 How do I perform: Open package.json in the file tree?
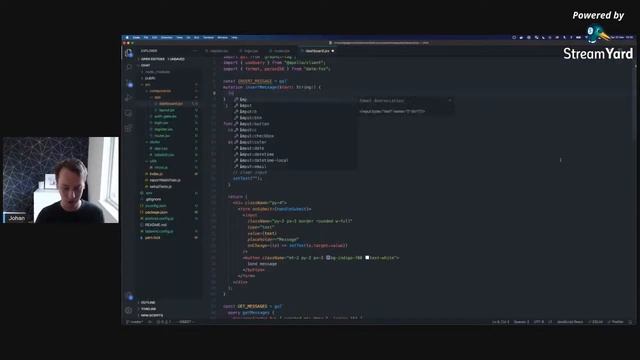pos(156,212)
